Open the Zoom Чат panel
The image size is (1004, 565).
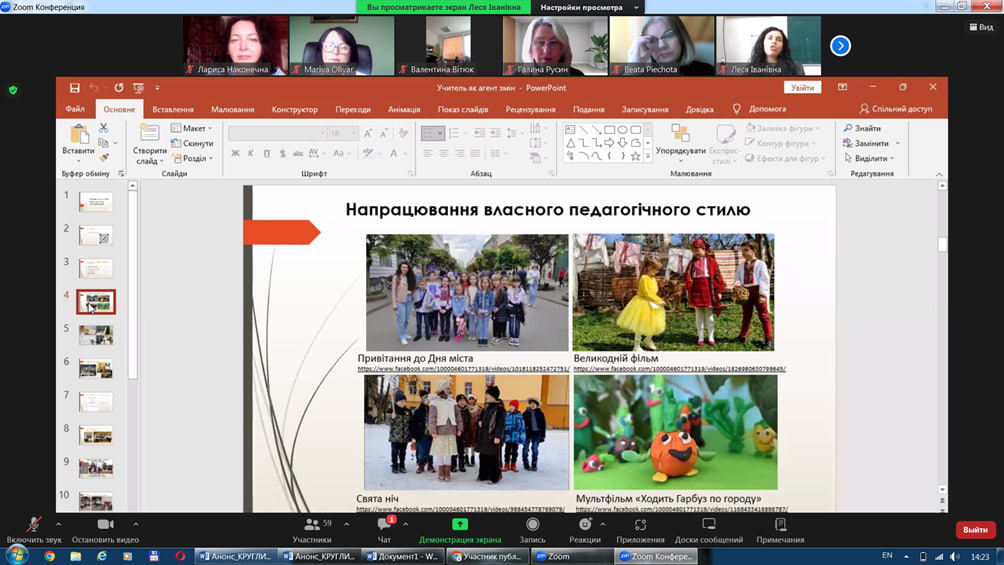point(384,525)
